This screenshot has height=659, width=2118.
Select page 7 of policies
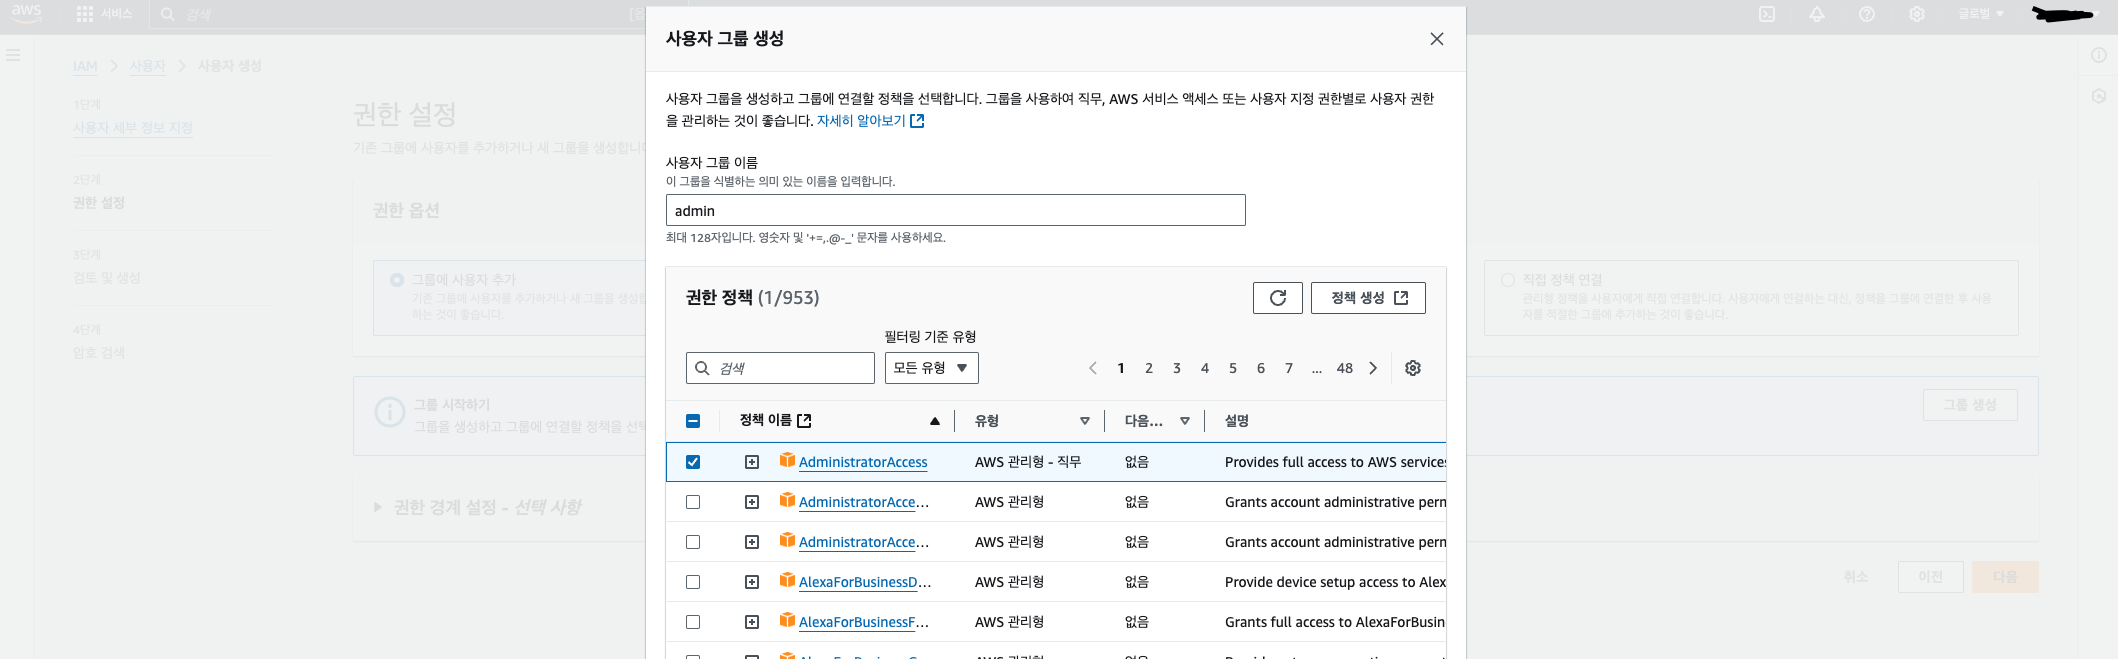pos(1289,368)
